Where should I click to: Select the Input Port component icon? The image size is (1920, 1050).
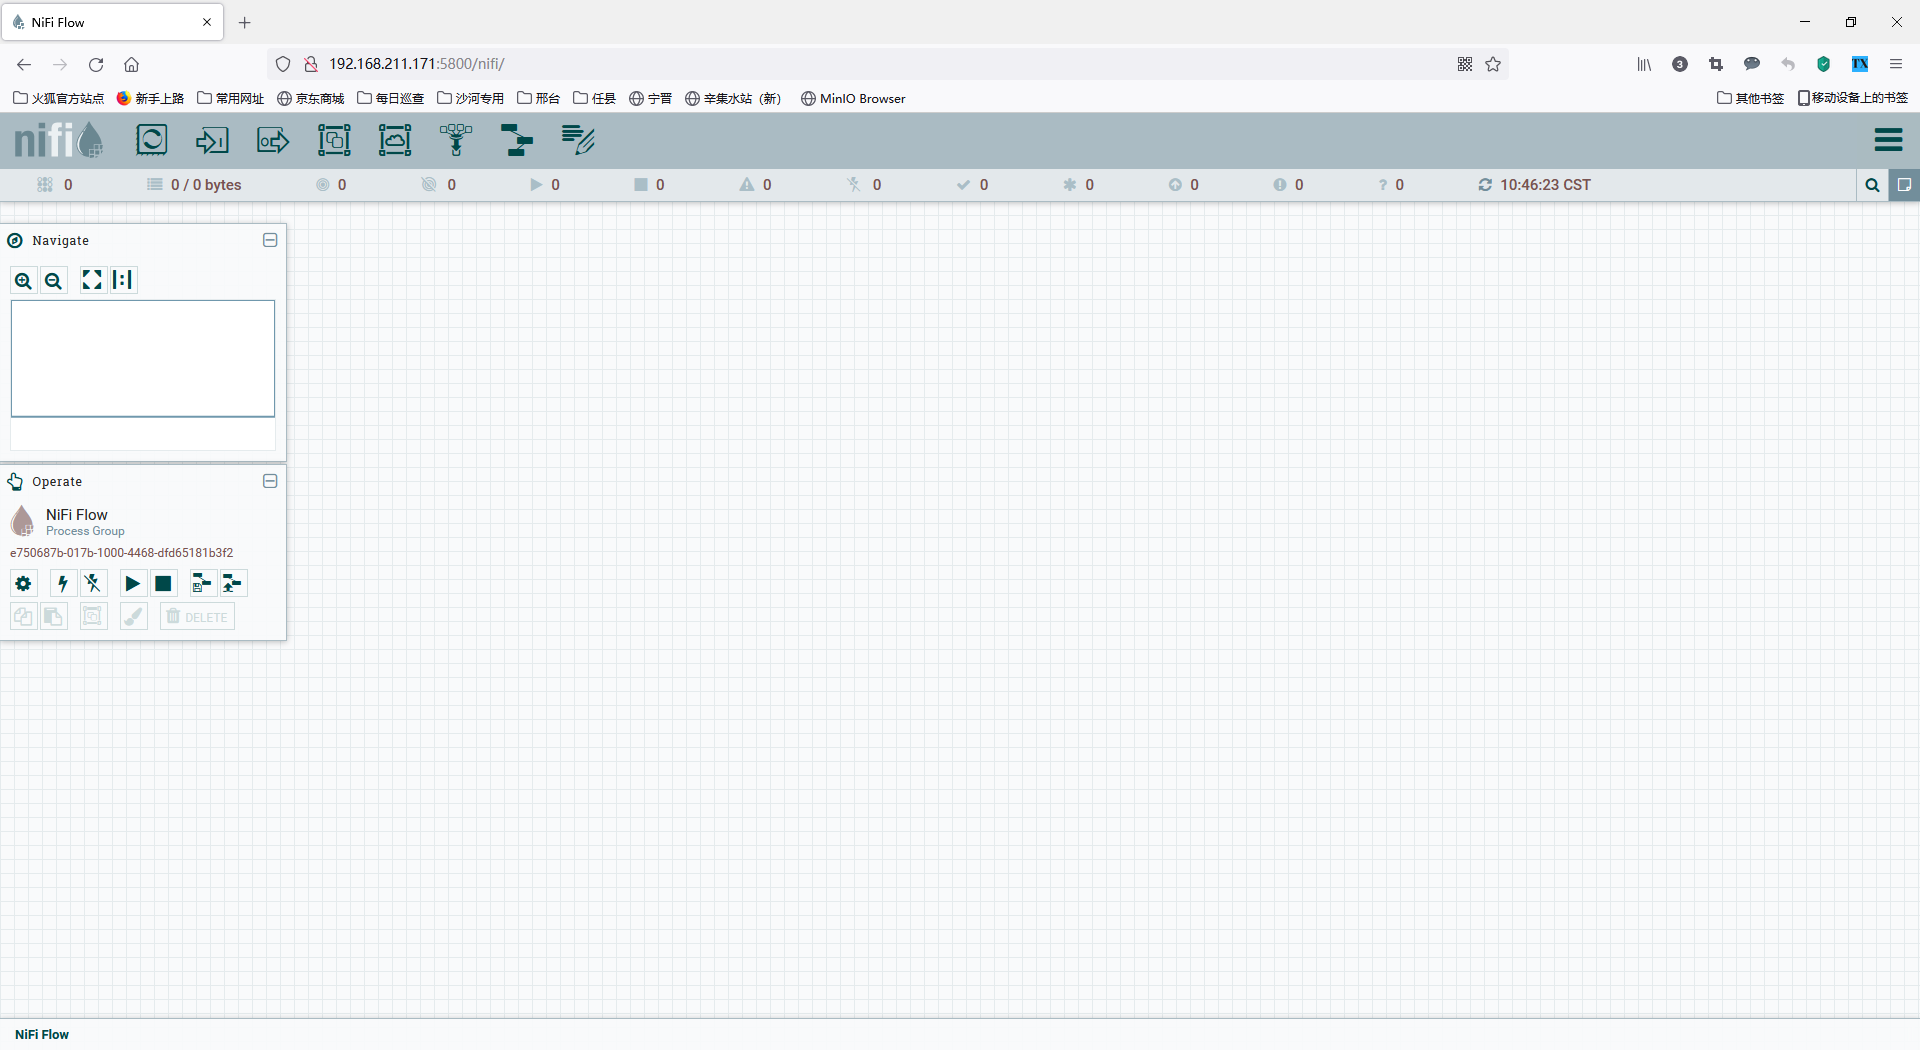(212, 140)
